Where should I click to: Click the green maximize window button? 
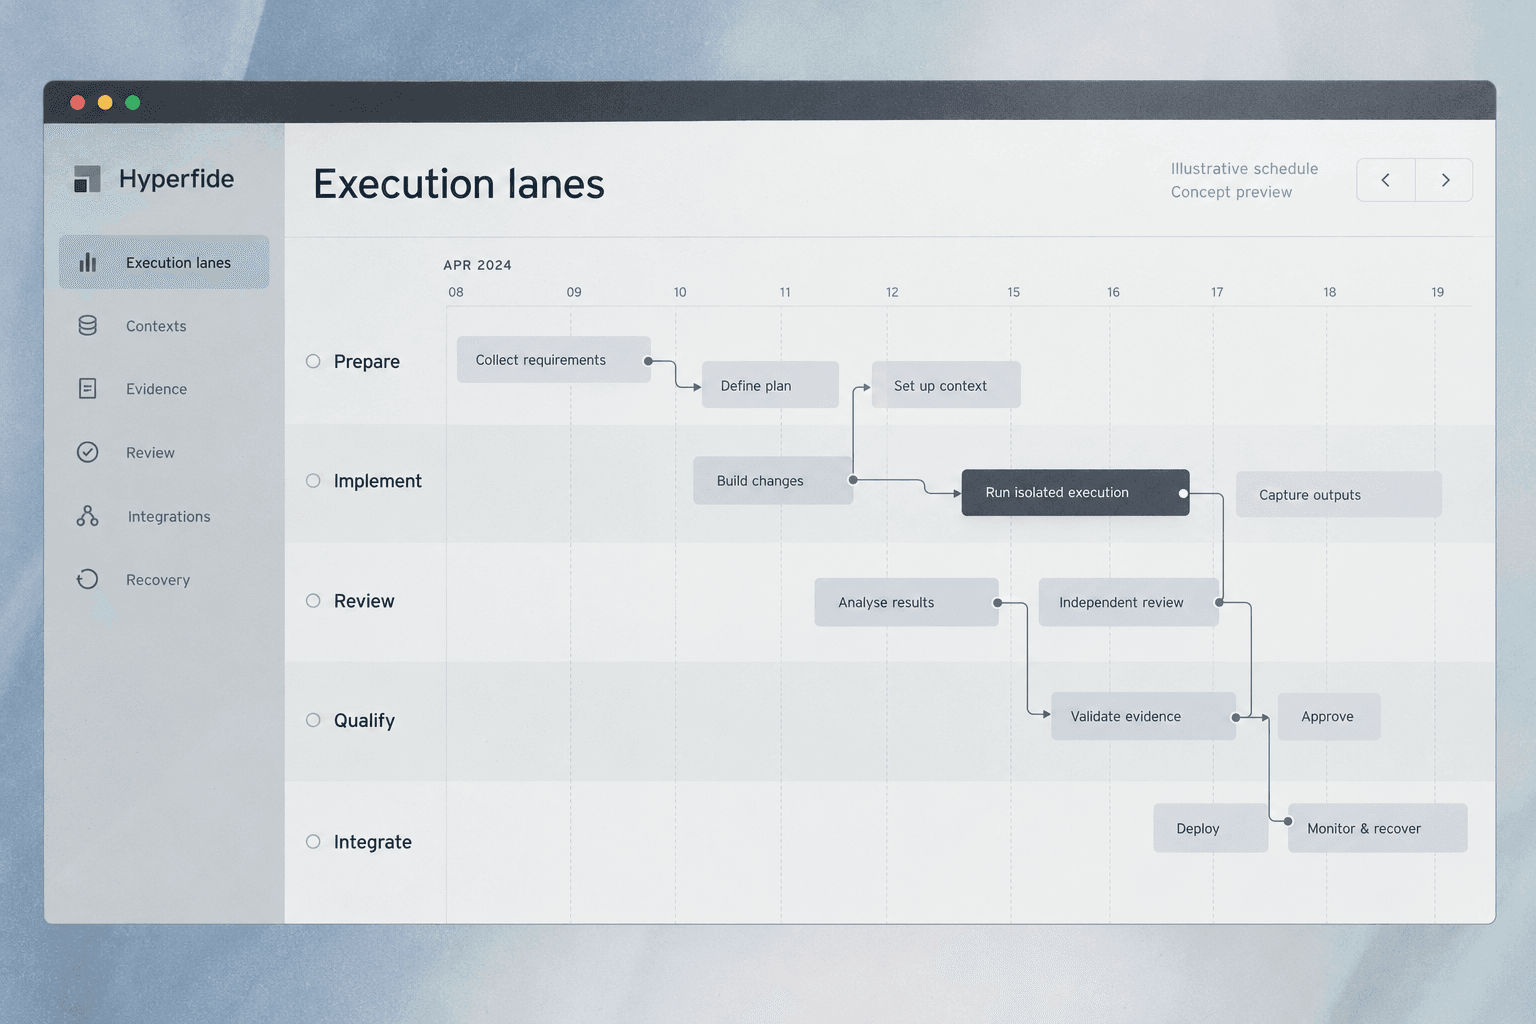tap(132, 102)
